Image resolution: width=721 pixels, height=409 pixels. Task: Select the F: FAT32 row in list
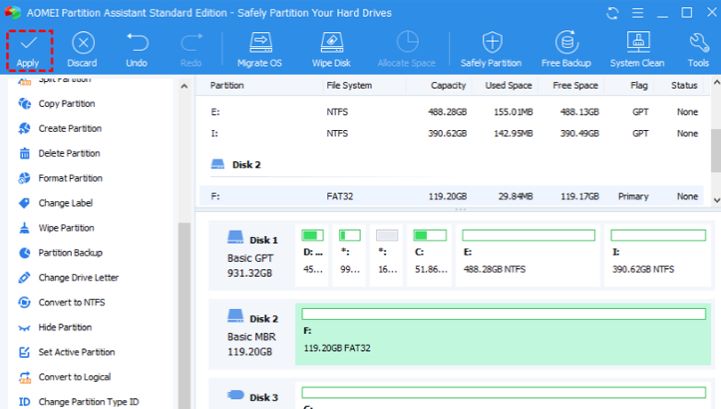click(452, 196)
